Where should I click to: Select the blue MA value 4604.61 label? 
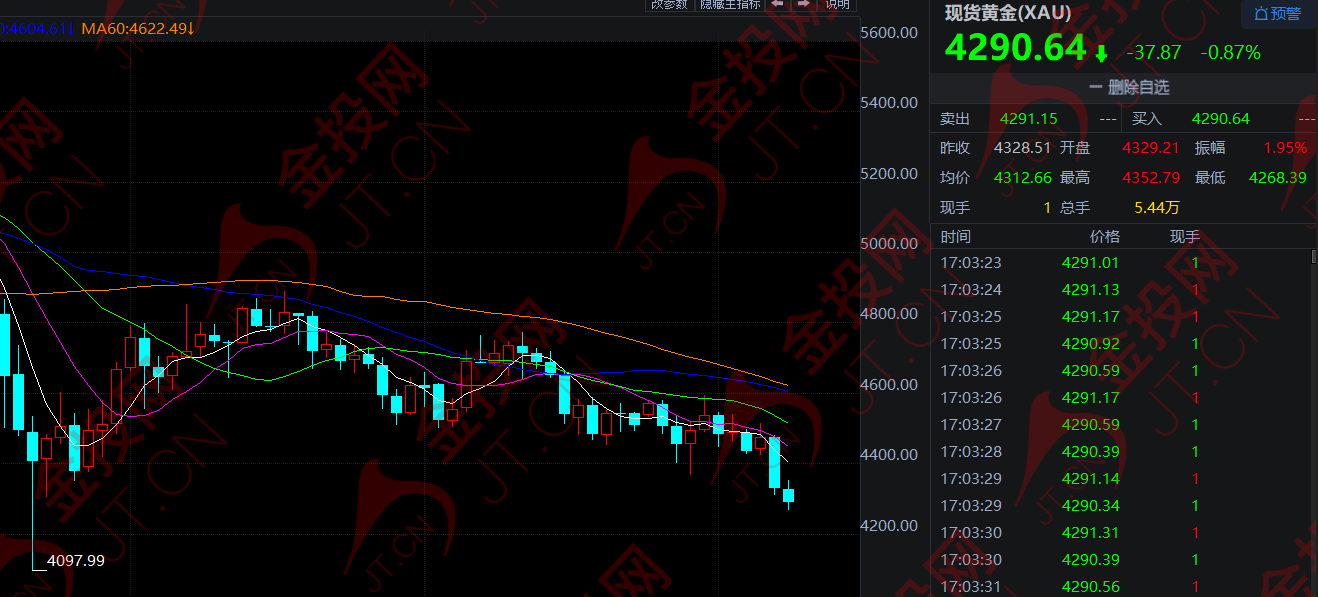37,29
